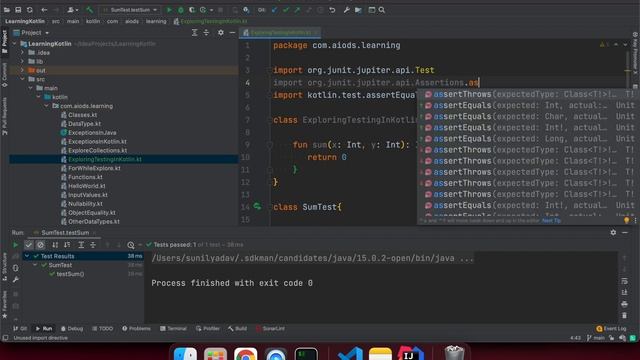Image resolution: width=640 pixels, height=360 pixels.
Task: Click the clear all trash icon beside the console
Action: pyautogui.click(x=624, y=316)
